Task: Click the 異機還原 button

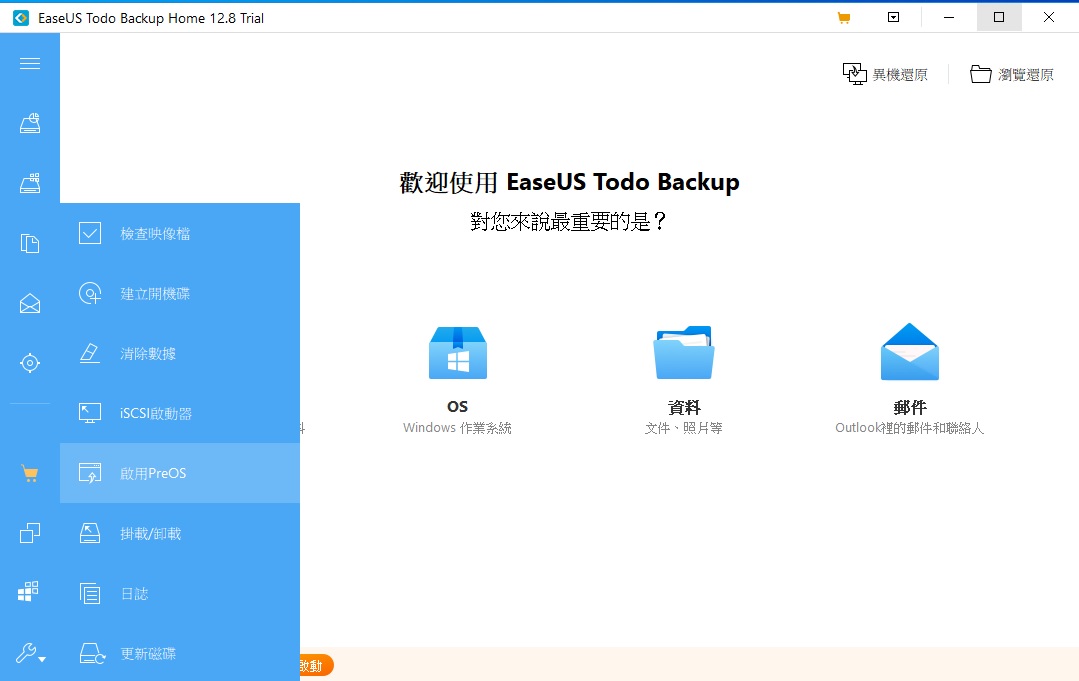Action: (x=885, y=74)
